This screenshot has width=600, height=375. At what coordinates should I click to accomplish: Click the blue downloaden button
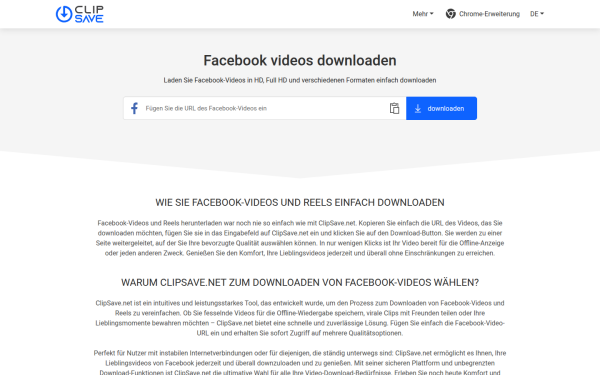click(x=441, y=108)
